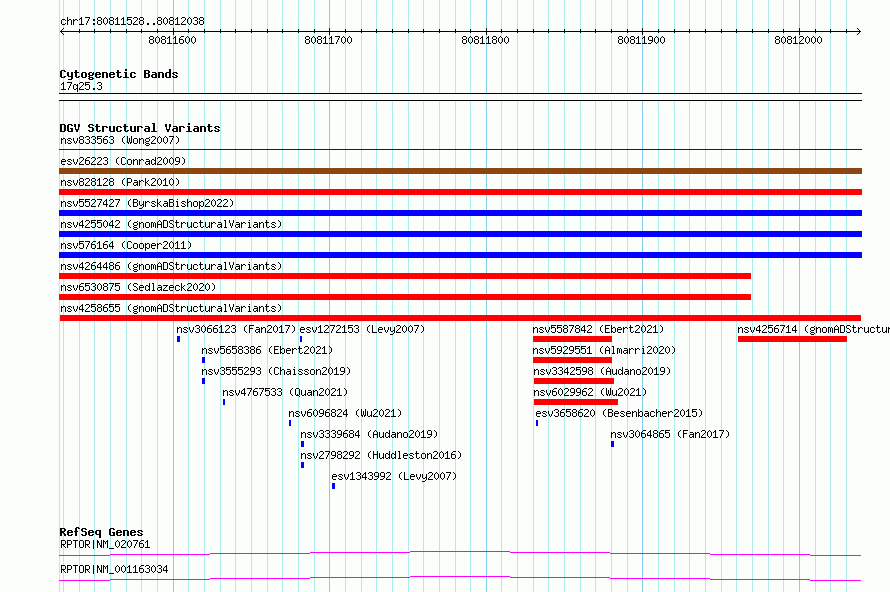Click blue marker under nsv2798292 Huddleston2016

pos(303,465)
